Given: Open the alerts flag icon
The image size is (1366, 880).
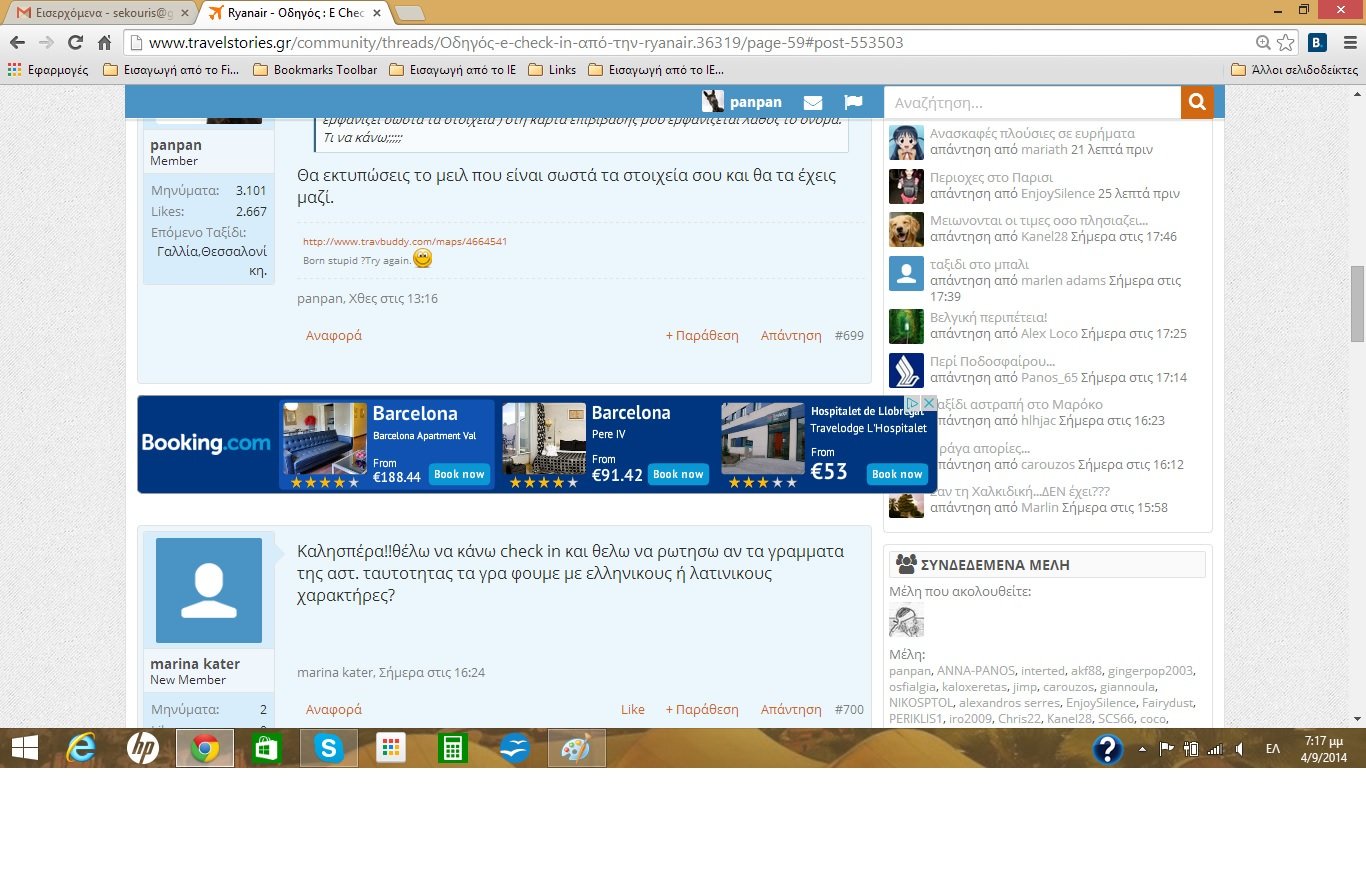Looking at the screenshot, I should pos(853,103).
